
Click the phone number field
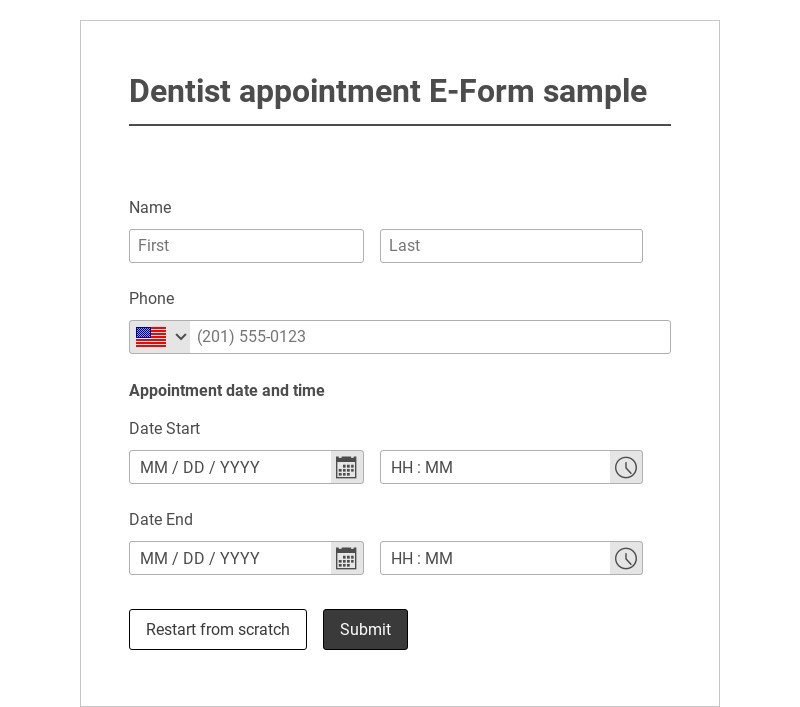(430, 337)
